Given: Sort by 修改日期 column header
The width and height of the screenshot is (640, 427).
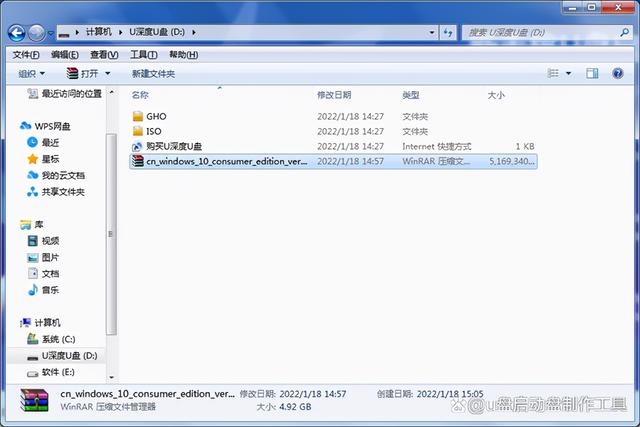Looking at the screenshot, I should click(x=334, y=95).
